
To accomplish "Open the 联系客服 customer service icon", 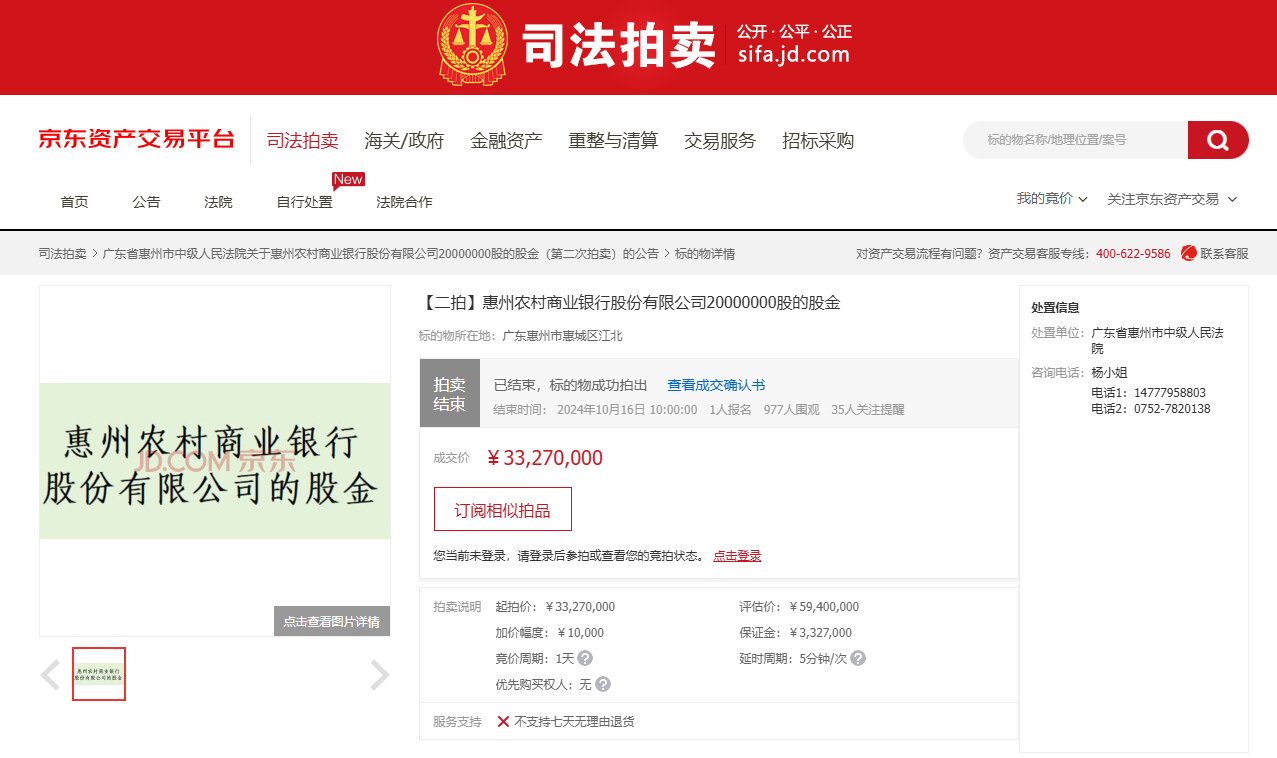I will tap(1189, 254).
